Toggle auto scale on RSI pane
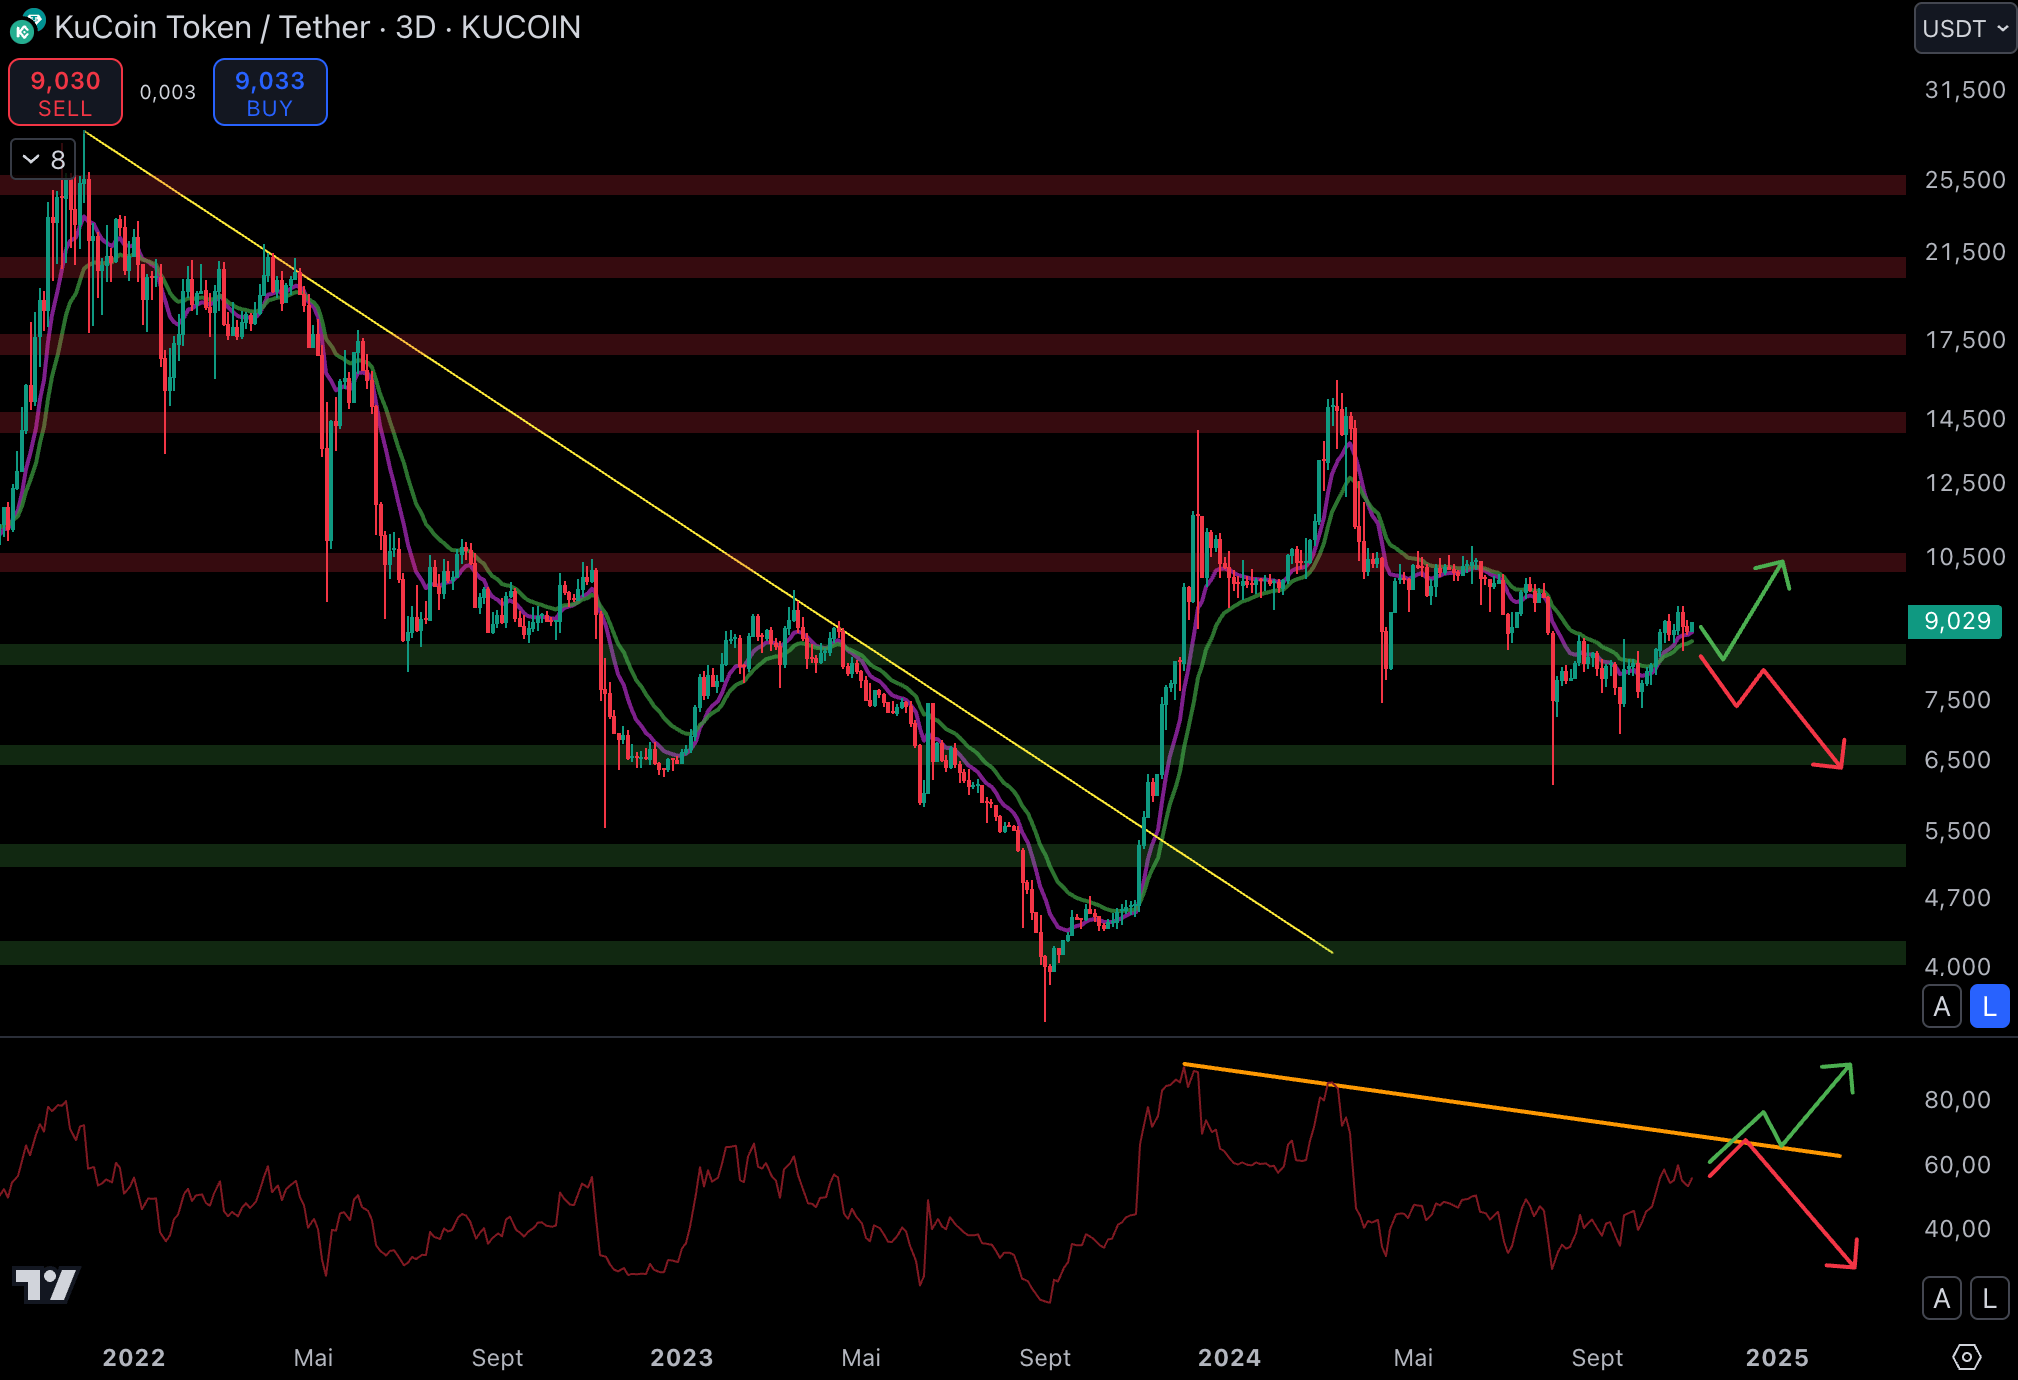This screenshot has height=1380, width=2018. [1941, 1298]
